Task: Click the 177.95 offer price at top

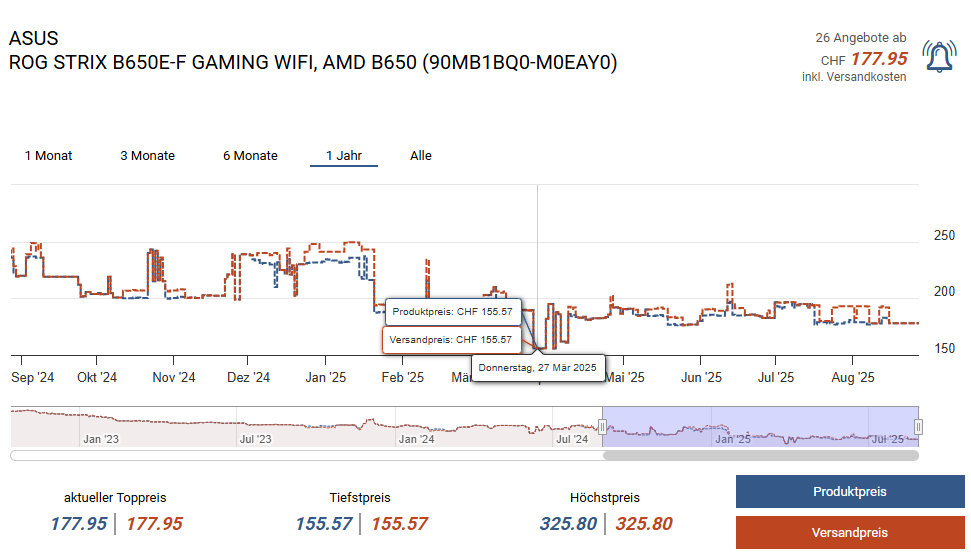Action: tap(879, 59)
